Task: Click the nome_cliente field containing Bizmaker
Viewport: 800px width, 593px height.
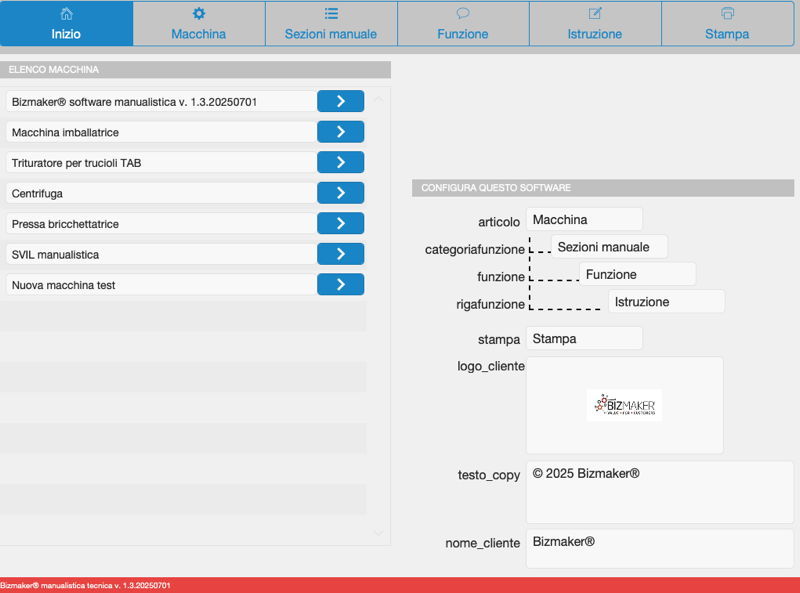Action: tap(660, 549)
